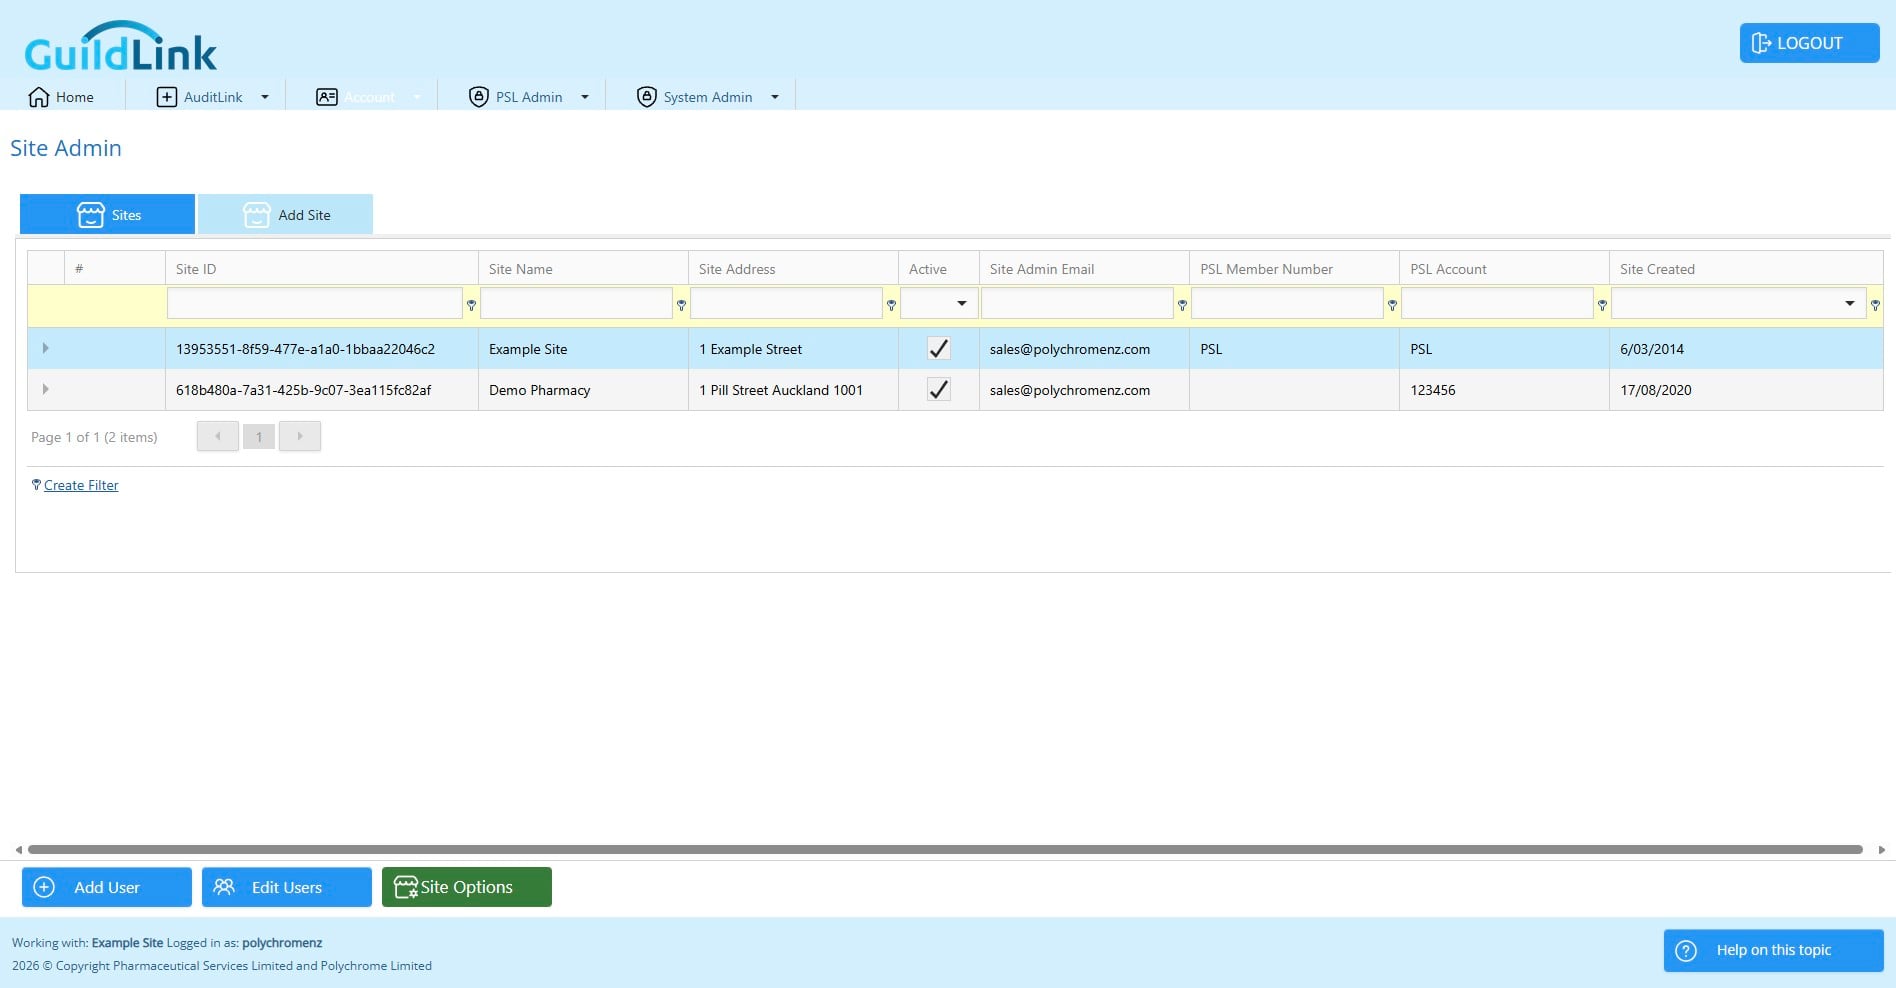Image resolution: width=1896 pixels, height=988 pixels.
Task: Open the Create Filter link
Action: 81,485
